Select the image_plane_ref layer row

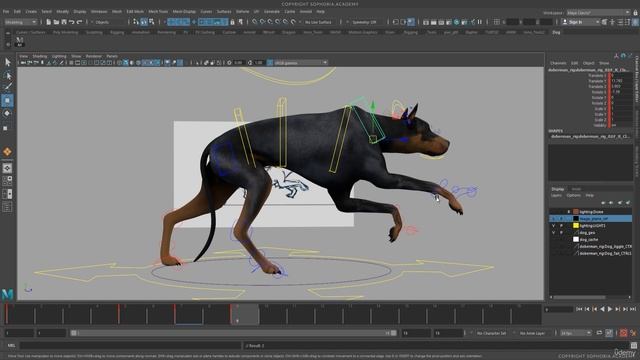tap(591, 218)
